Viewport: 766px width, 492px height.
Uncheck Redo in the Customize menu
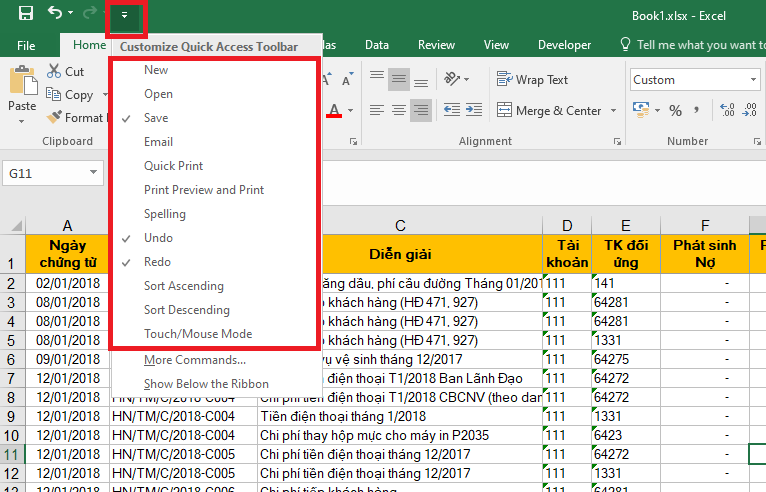(x=157, y=262)
